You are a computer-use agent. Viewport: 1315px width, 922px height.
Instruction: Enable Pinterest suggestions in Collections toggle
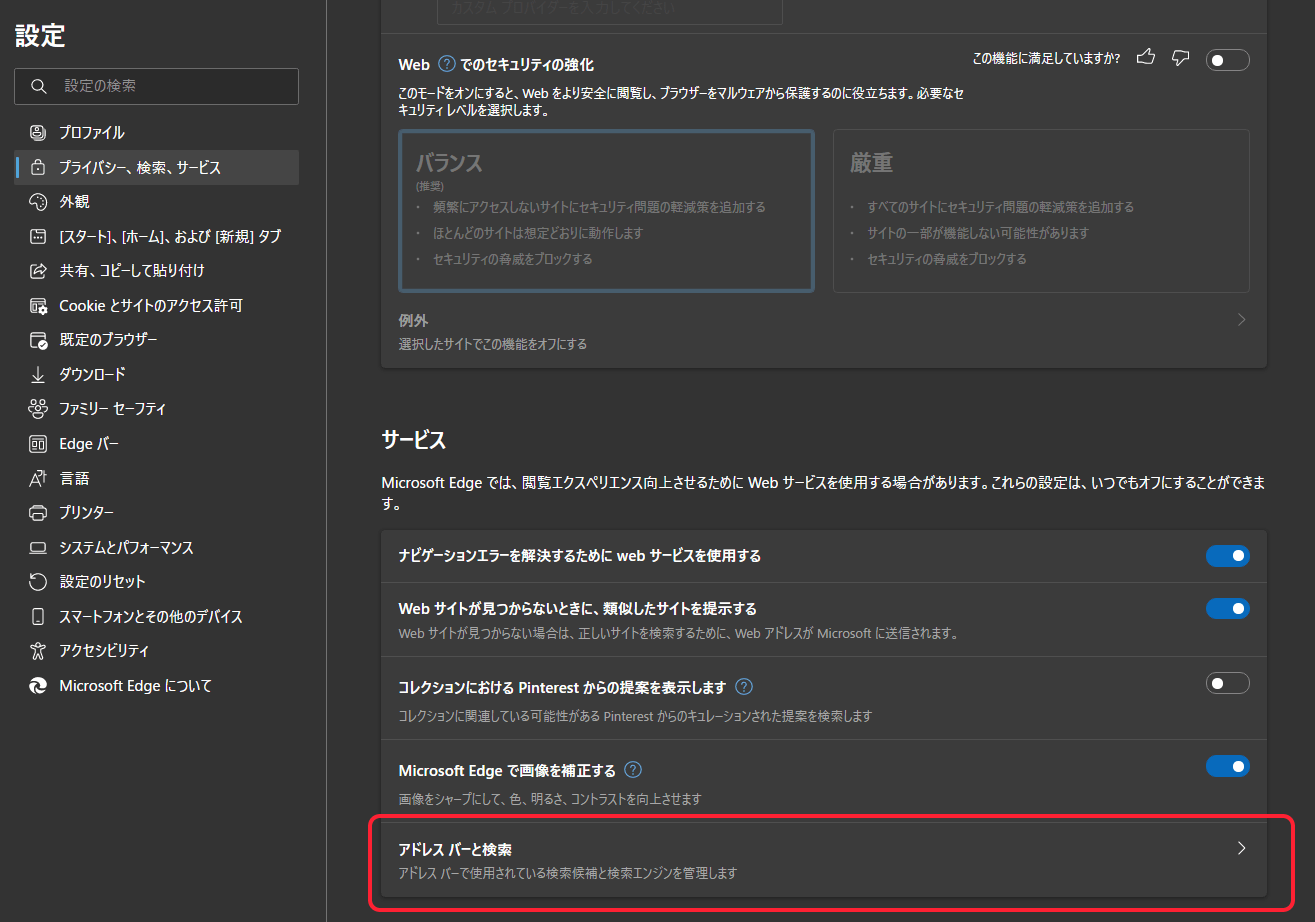(x=1227, y=684)
